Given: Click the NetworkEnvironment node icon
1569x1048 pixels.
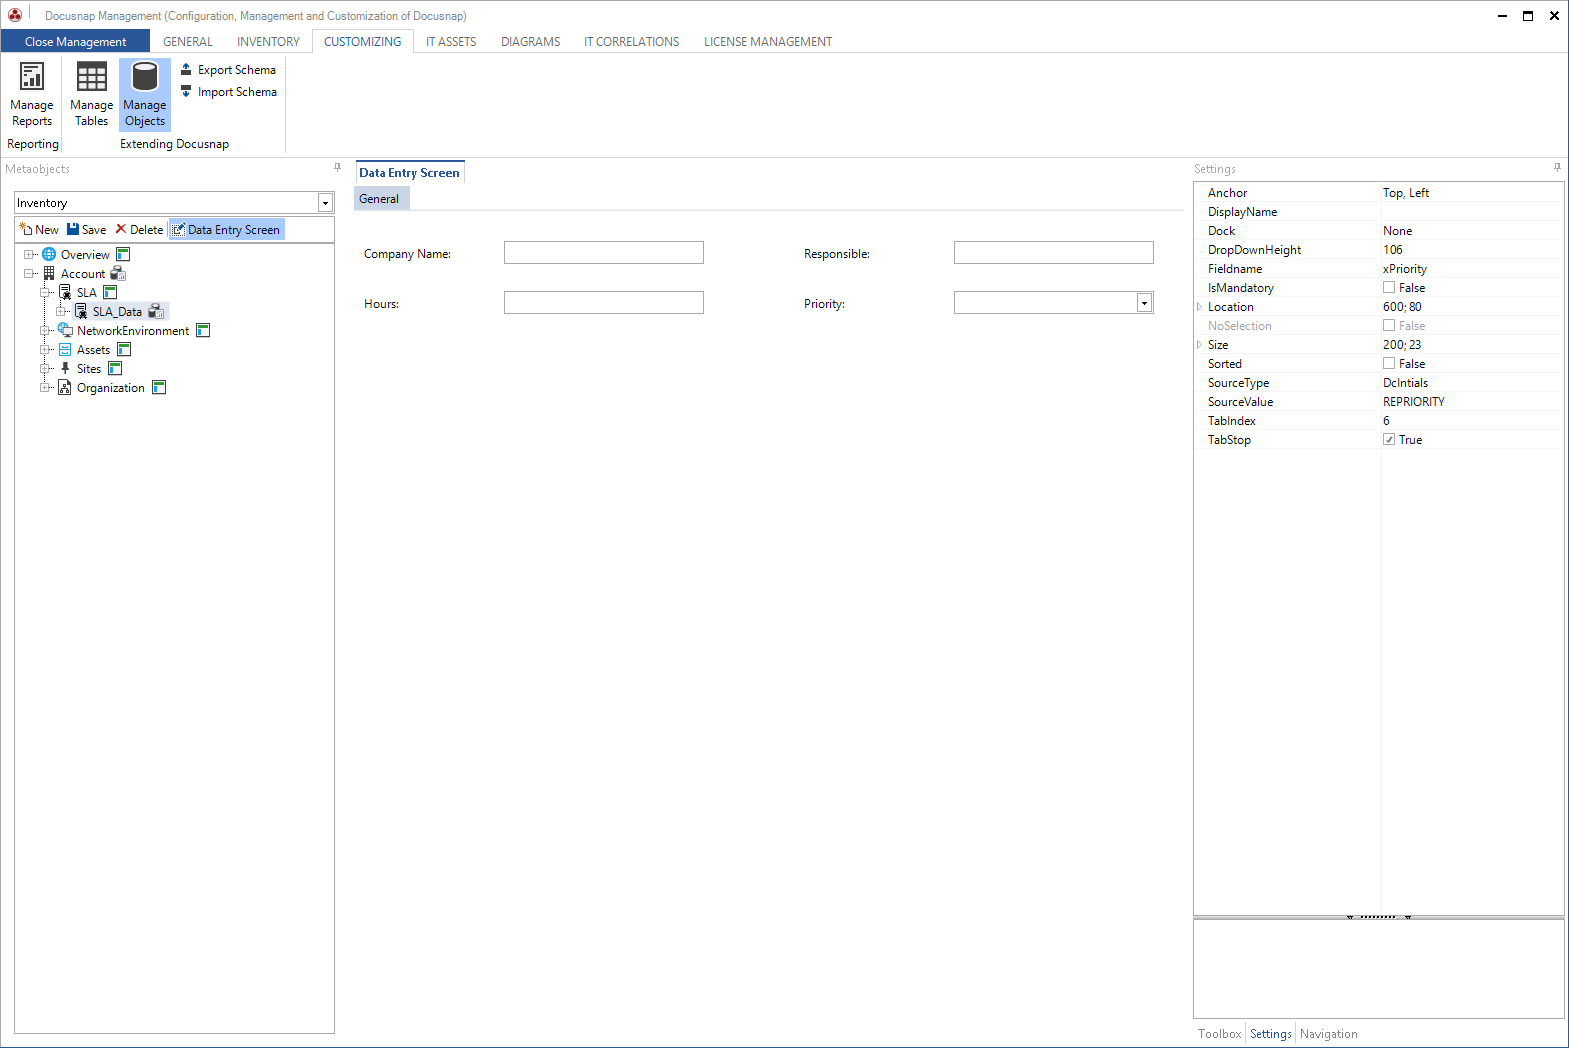Looking at the screenshot, I should 65,330.
